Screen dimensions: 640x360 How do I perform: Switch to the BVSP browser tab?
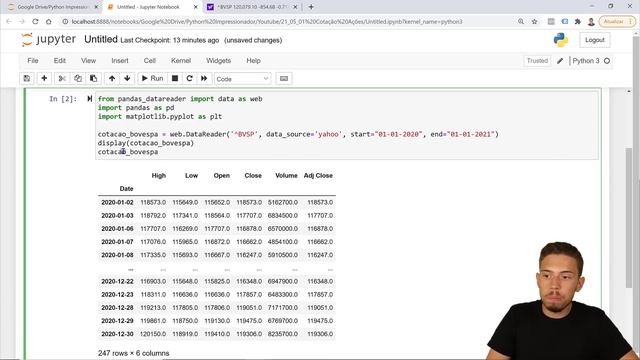click(x=253, y=7)
